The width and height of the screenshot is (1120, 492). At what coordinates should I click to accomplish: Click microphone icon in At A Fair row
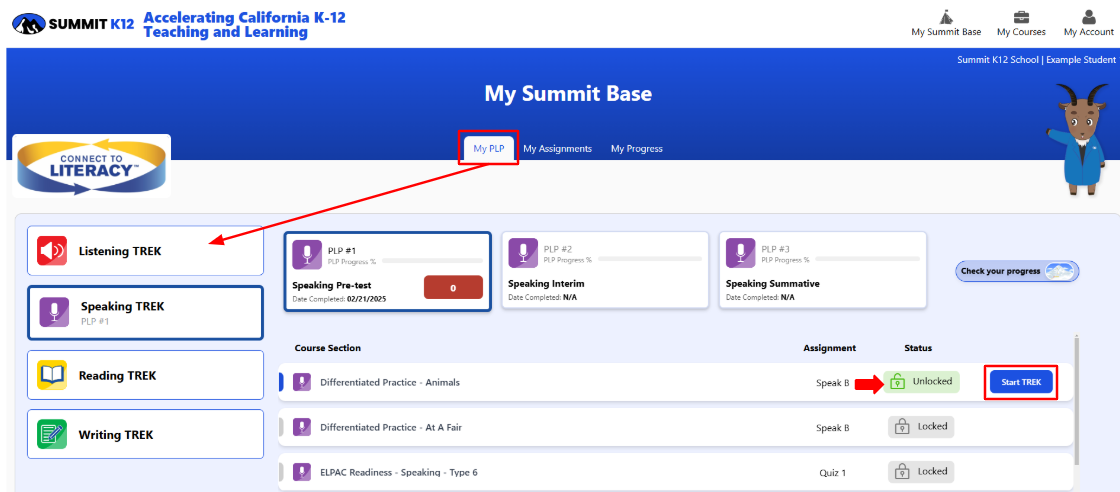302,427
